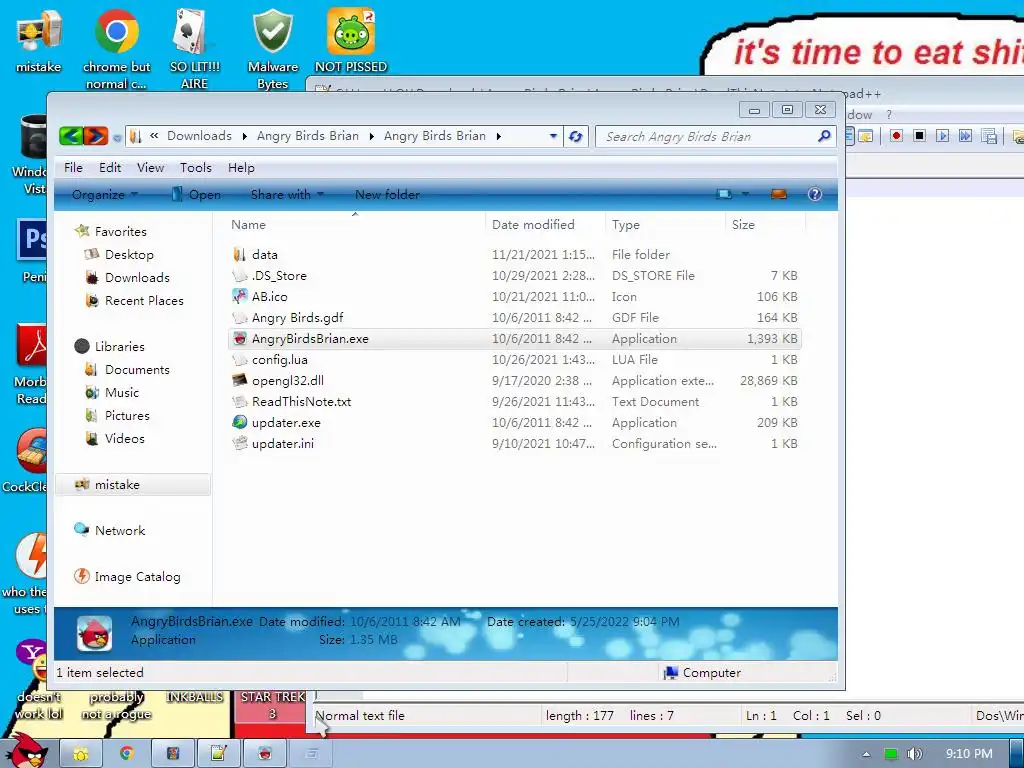This screenshot has height=768, width=1024.
Task: Select updater.ini configuration file
Action: (515, 443)
